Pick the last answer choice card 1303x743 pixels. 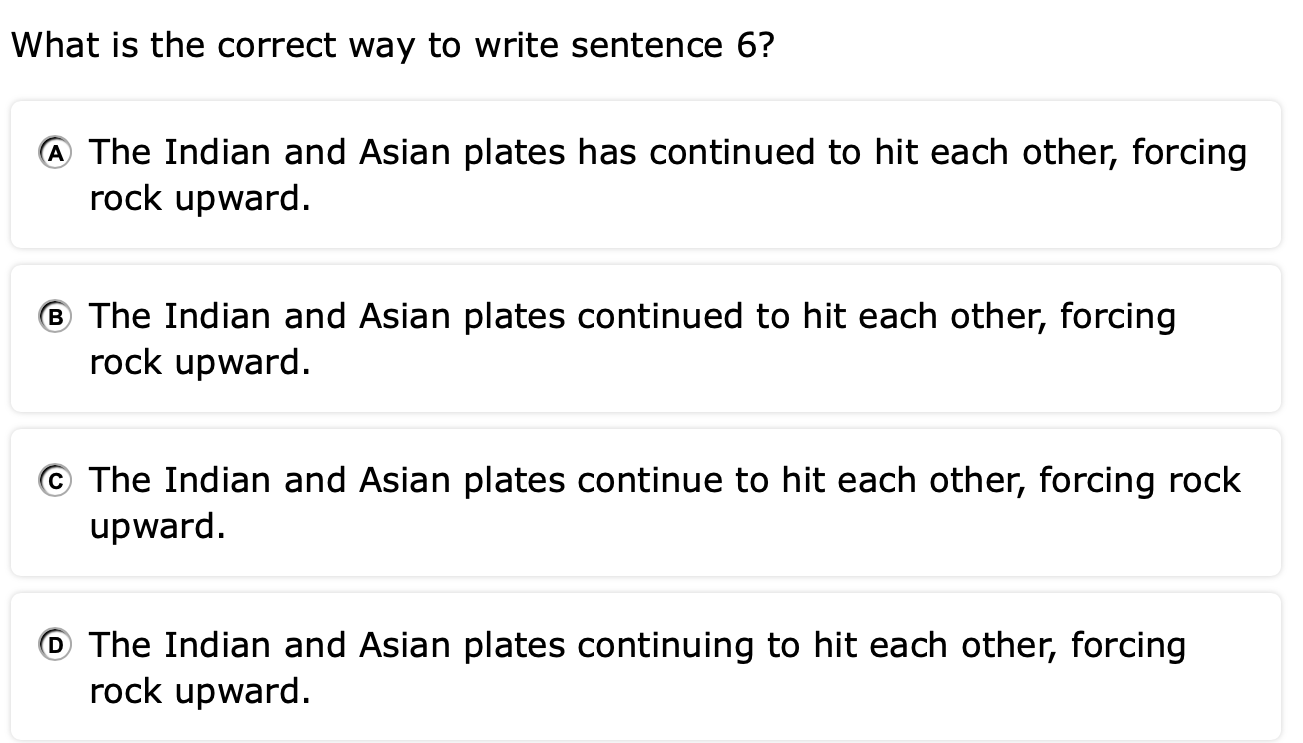tap(645, 667)
